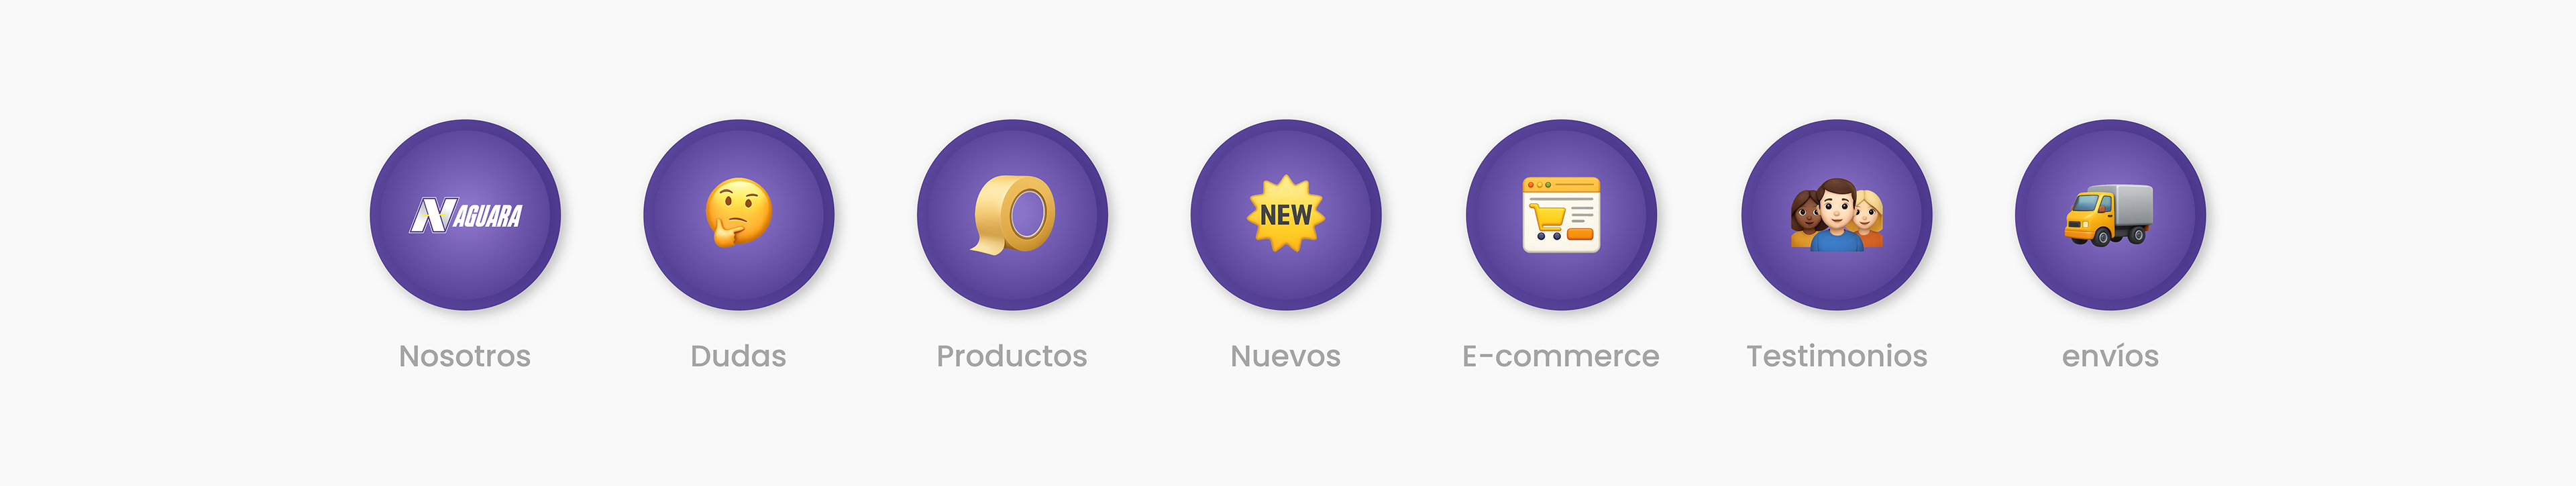Click the thinking face emoji icon
This screenshot has height=486, width=2576.
(738, 212)
